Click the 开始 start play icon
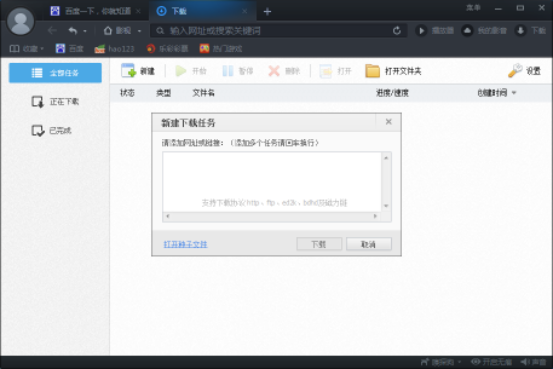 coord(181,71)
